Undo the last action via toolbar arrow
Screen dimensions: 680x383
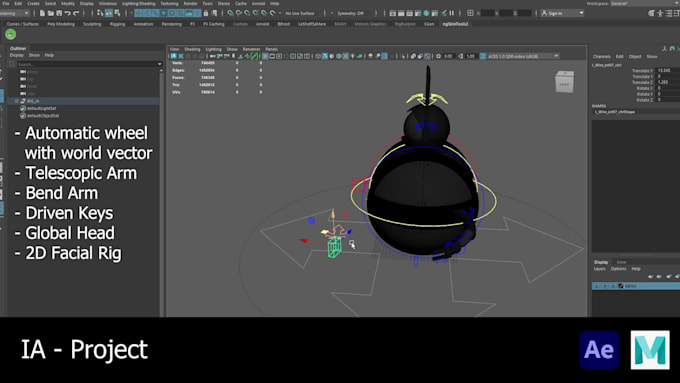click(68, 13)
